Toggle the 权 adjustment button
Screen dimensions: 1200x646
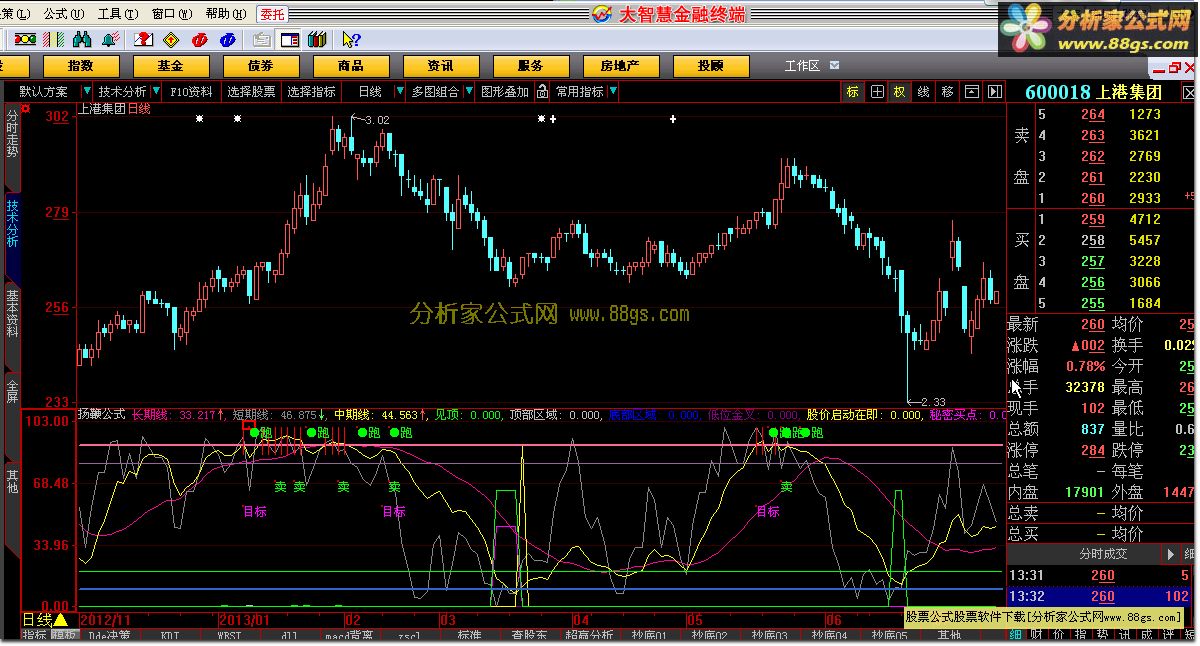tap(900, 91)
